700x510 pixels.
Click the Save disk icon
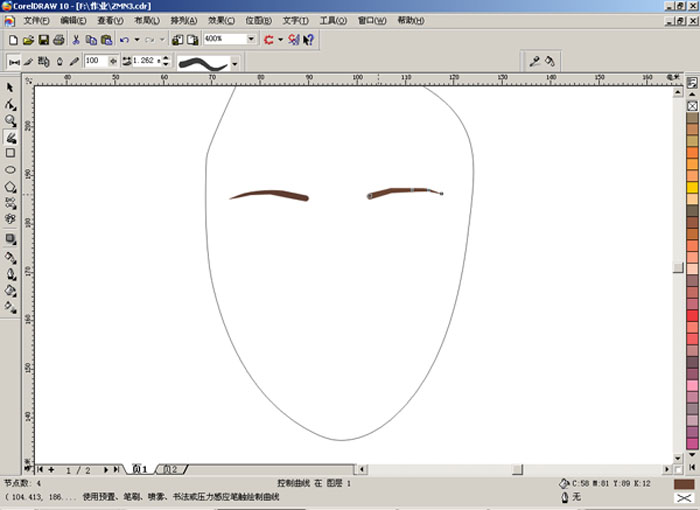click(44, 40)
